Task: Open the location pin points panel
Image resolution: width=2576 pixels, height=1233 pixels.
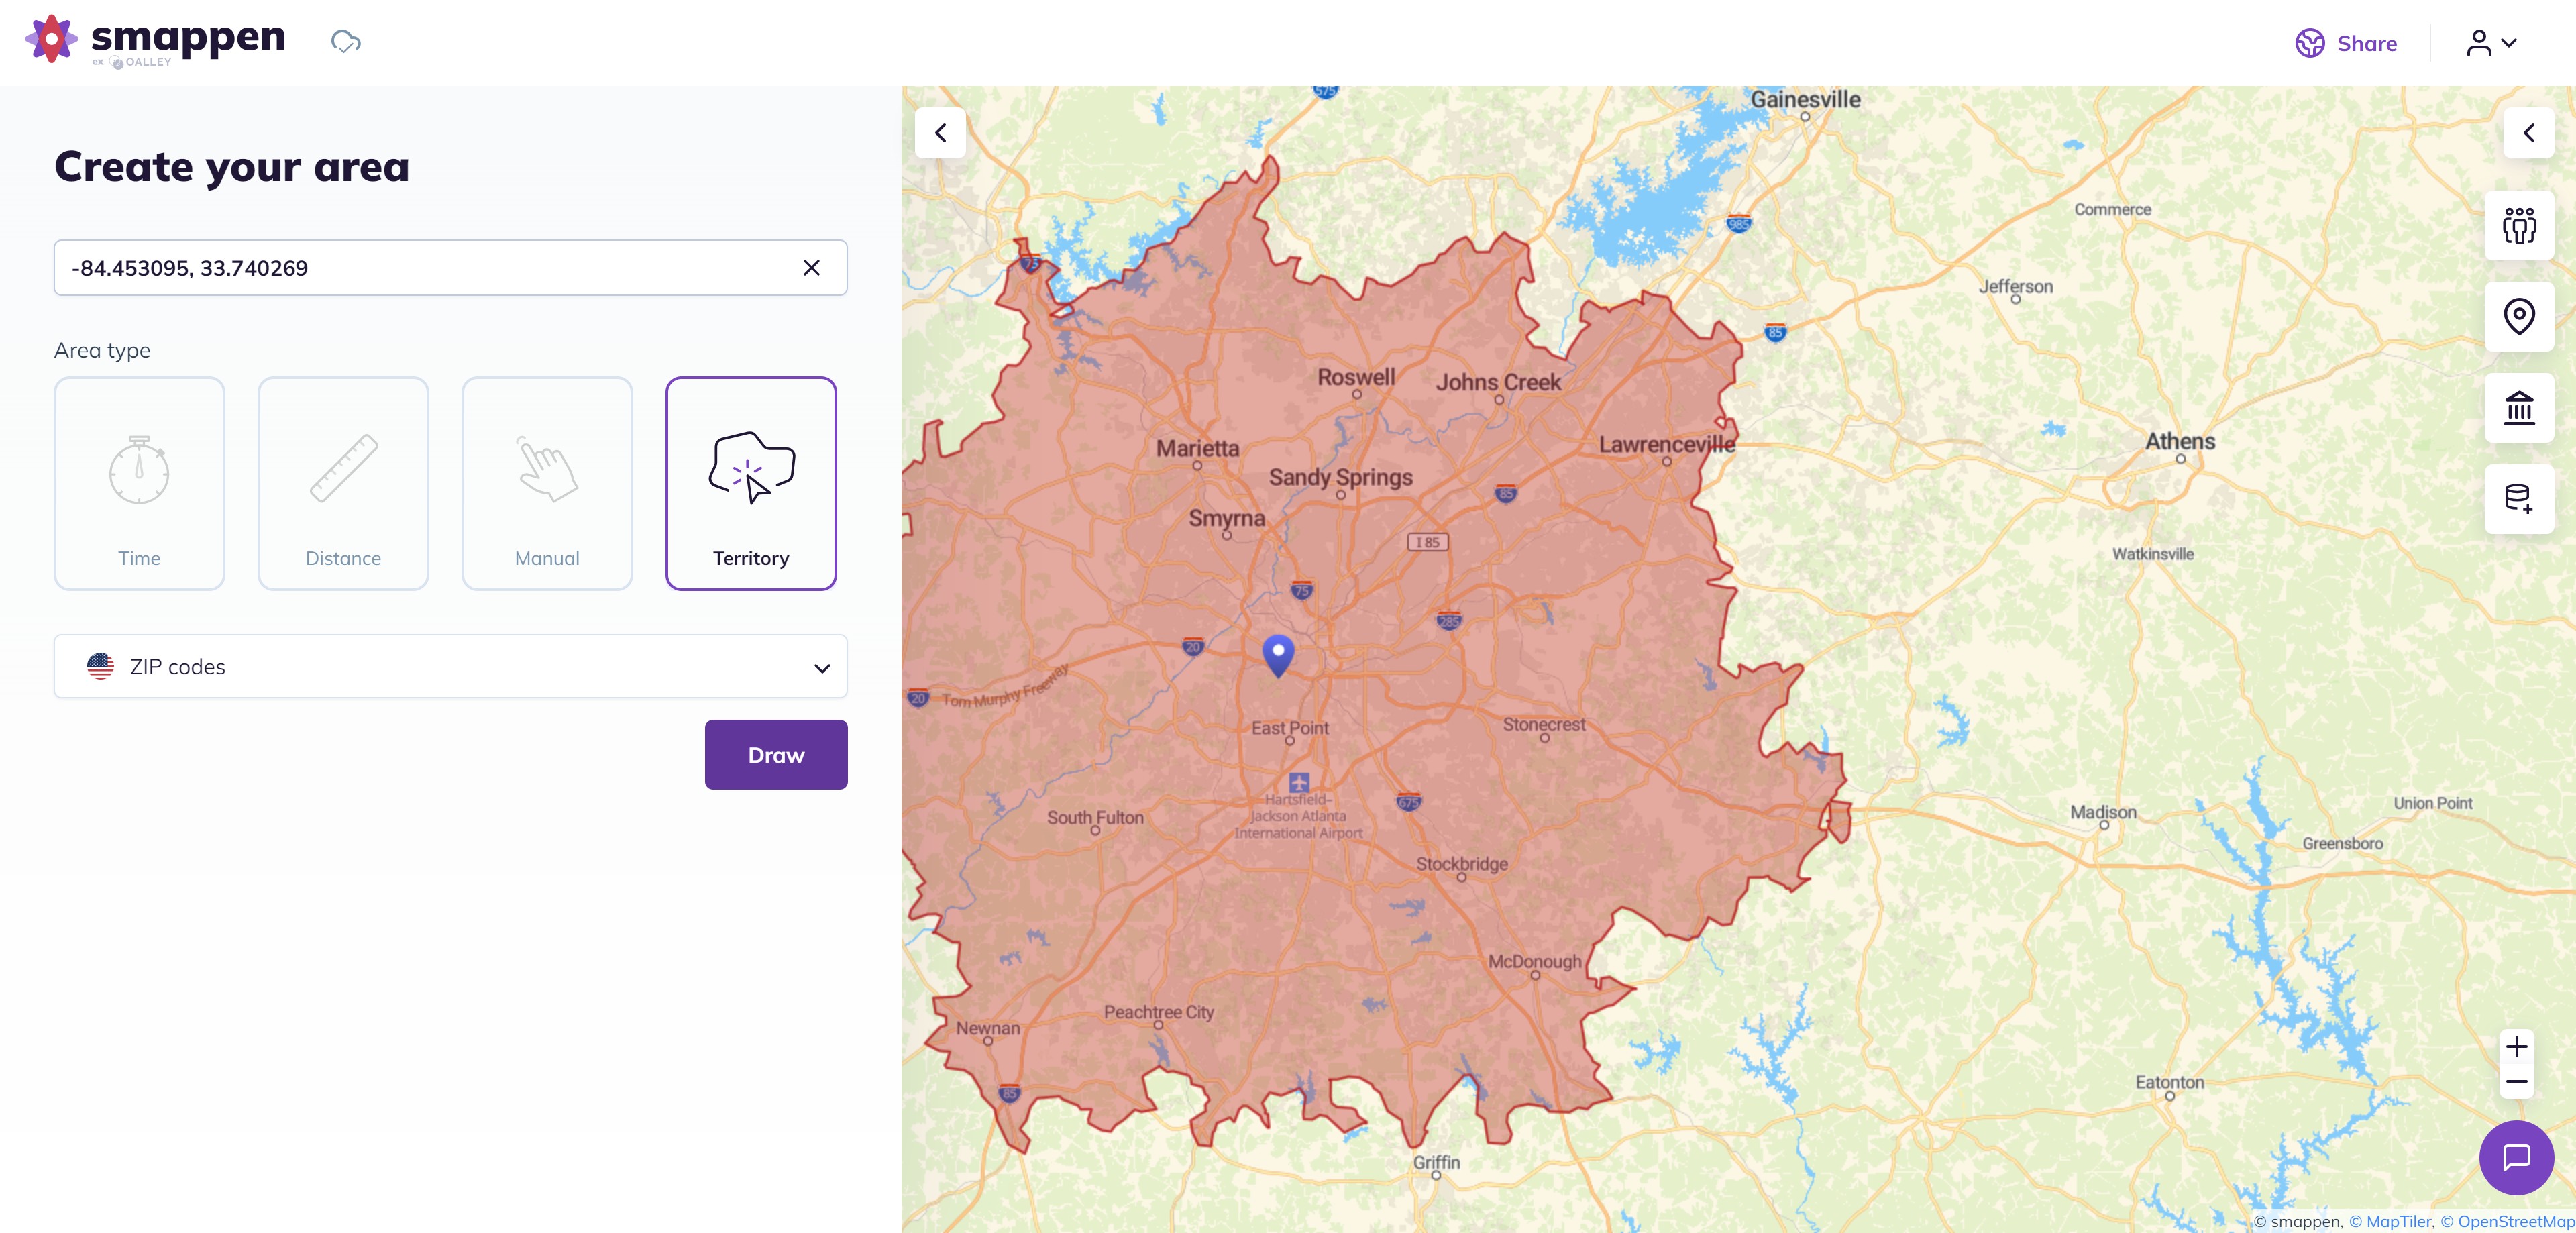Action: (2518, 317)
